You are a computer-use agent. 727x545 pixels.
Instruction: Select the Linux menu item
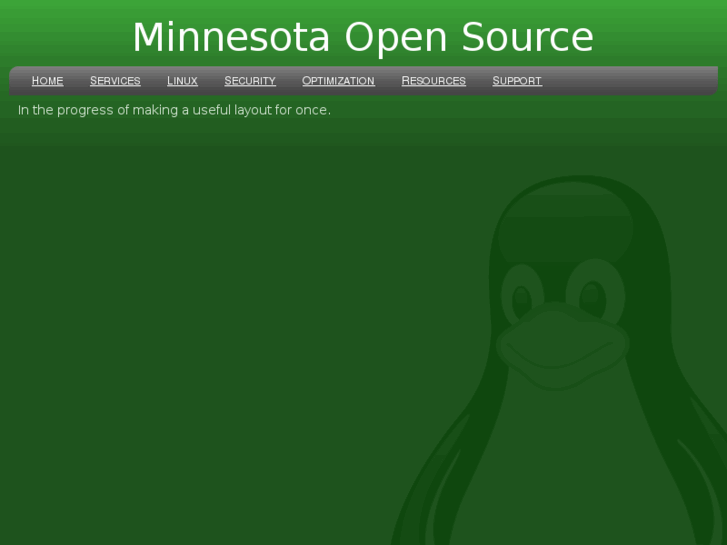[182, 81]
